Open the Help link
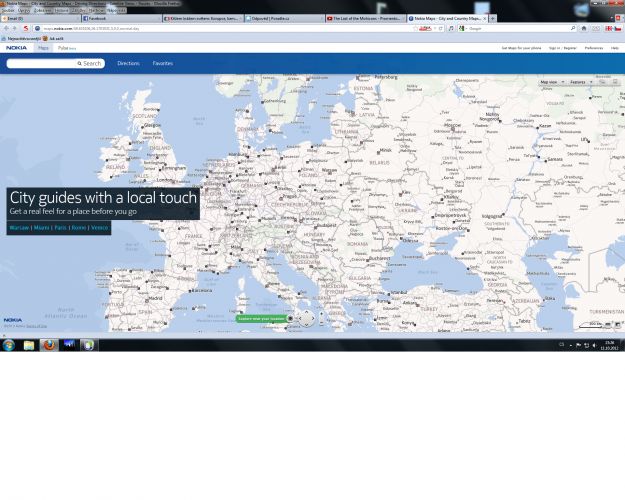Image resolution: width=625 pixels, height=500 pixels. [615, 48]
